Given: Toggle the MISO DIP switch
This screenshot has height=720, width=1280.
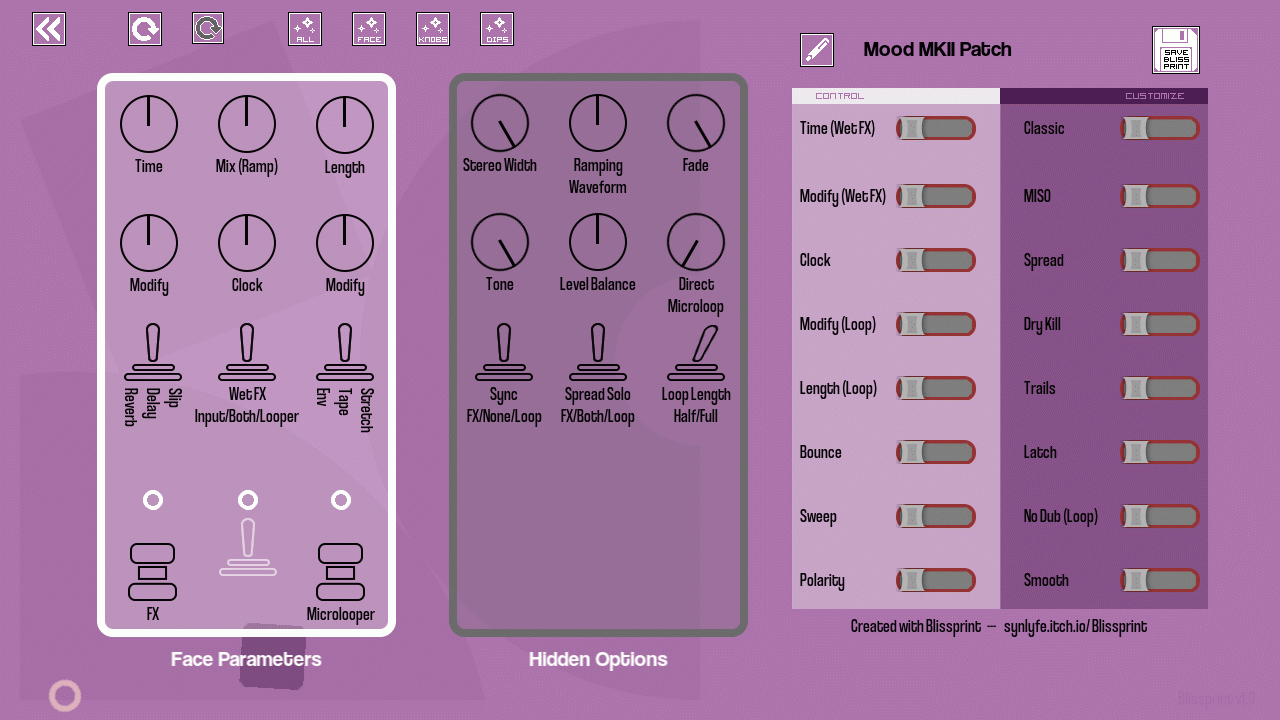Looking at the screenshot, I should (x=1160, y=196).
